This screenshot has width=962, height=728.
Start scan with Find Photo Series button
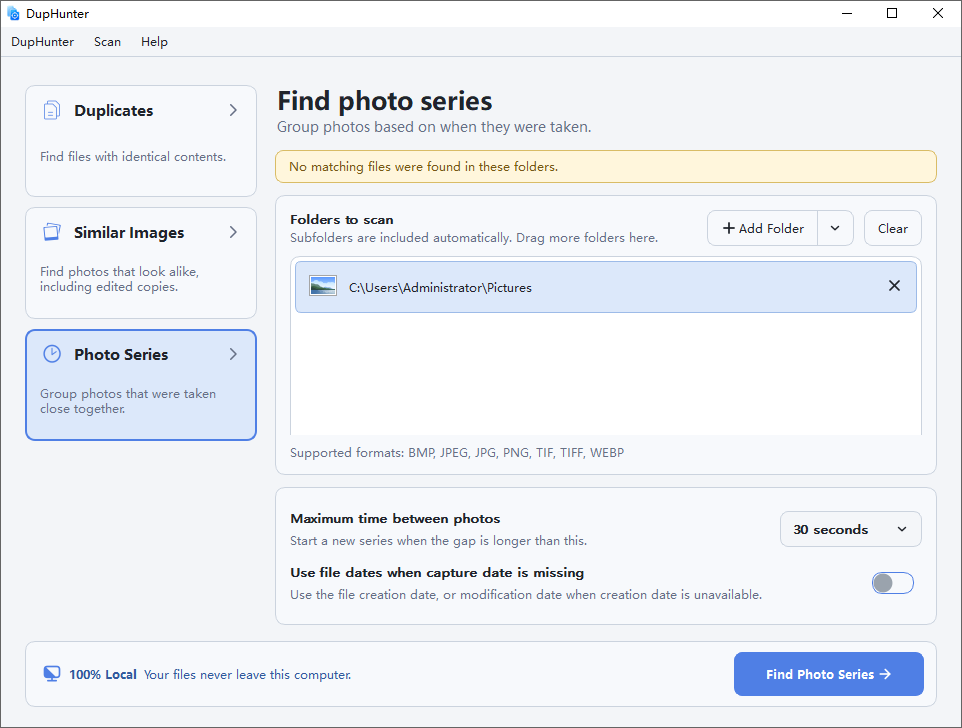point(828,674)
